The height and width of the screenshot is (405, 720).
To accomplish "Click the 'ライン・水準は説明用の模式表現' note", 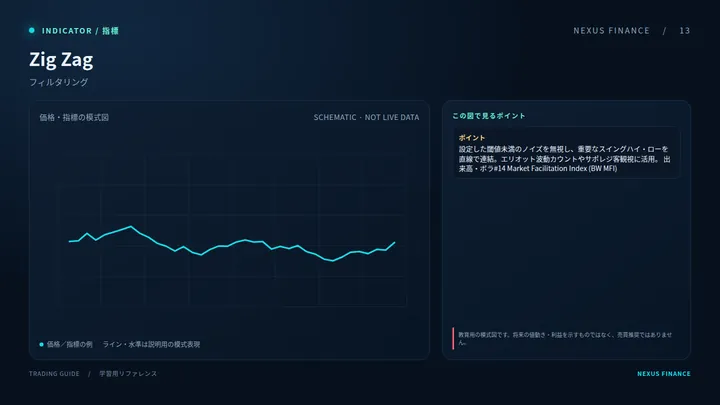I will (x=151, y=344).
